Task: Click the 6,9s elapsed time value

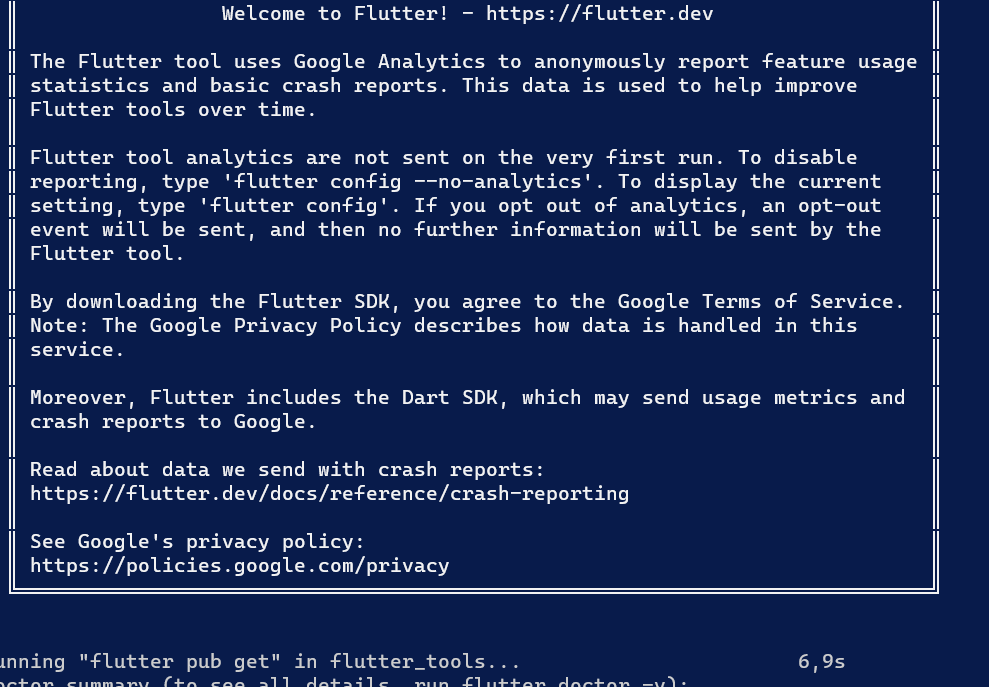Action: click(821, 661)
